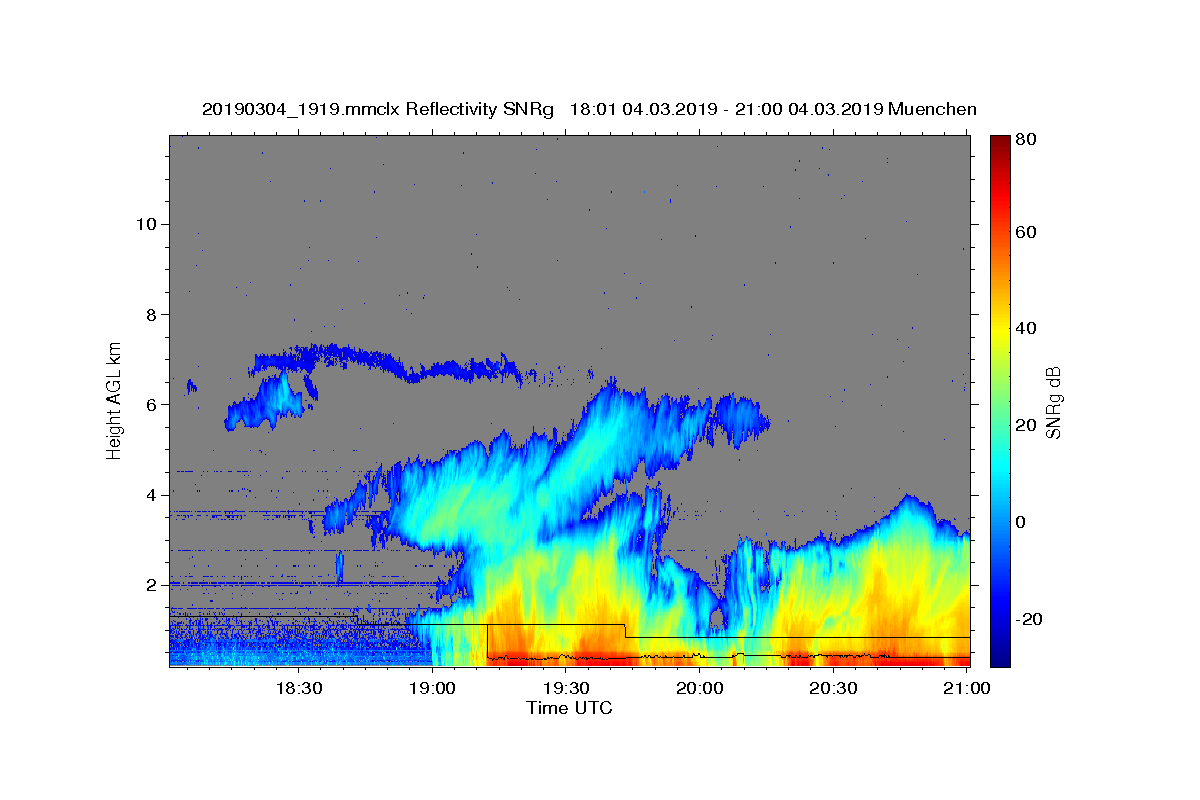Click the 'Muenchen' location label in title

932,109
